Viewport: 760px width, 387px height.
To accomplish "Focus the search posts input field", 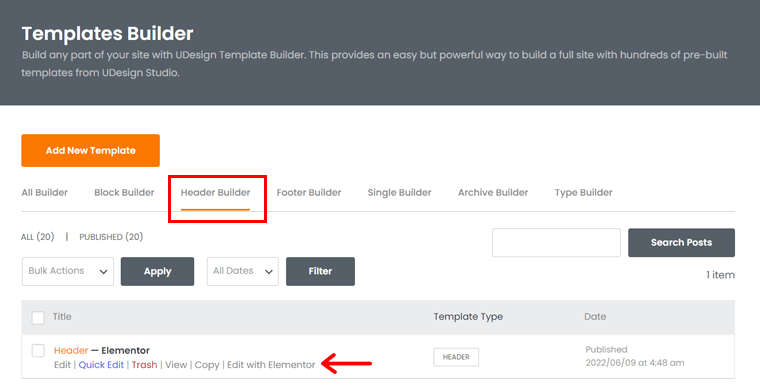I will coord(556,242).
